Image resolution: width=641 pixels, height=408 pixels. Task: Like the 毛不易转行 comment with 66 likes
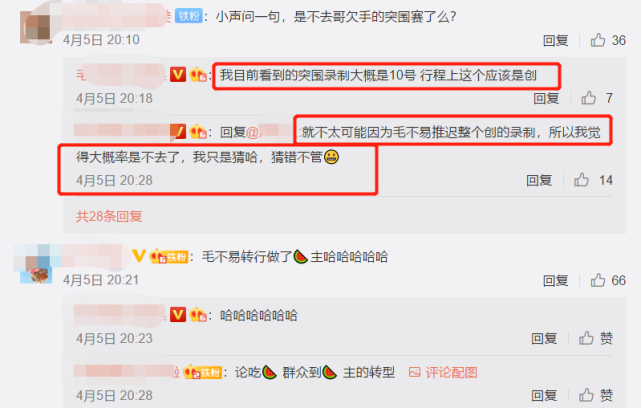(x=598, y=280)
